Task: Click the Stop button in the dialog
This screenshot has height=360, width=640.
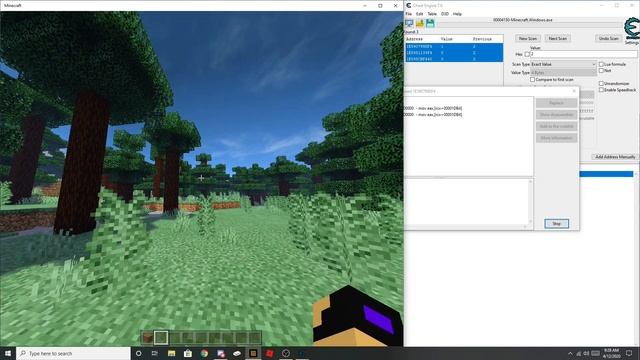Action: pyautogui.click(x=556, y=224)
